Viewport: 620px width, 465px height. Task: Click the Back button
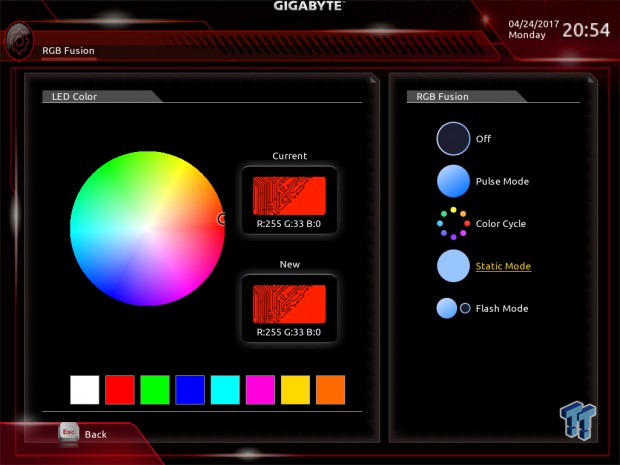[96, 434]
